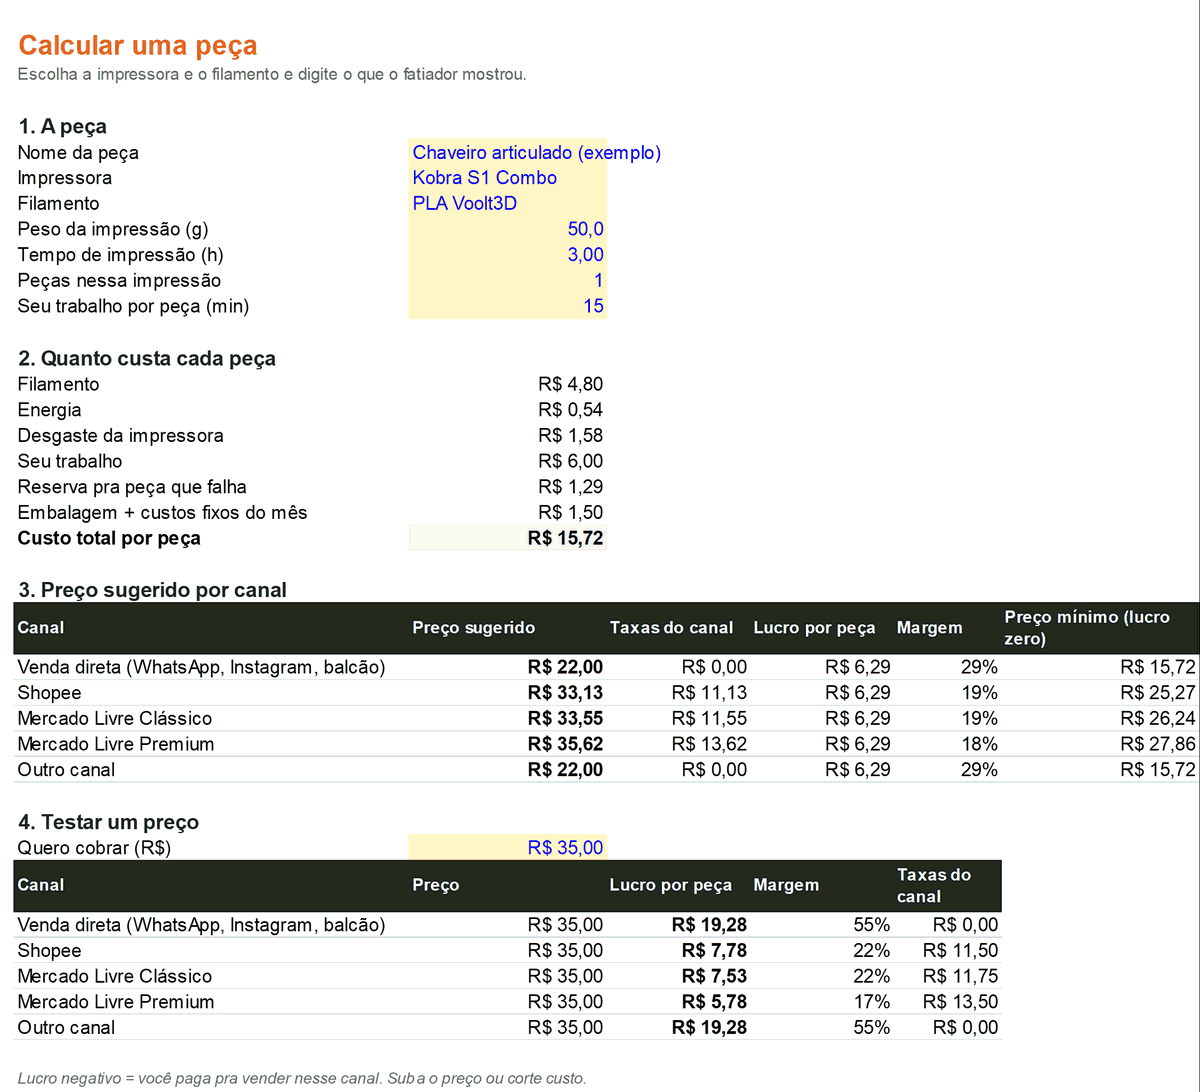Select the 'Embalagem + custos fixos do mês' label

tap(163, 512)
